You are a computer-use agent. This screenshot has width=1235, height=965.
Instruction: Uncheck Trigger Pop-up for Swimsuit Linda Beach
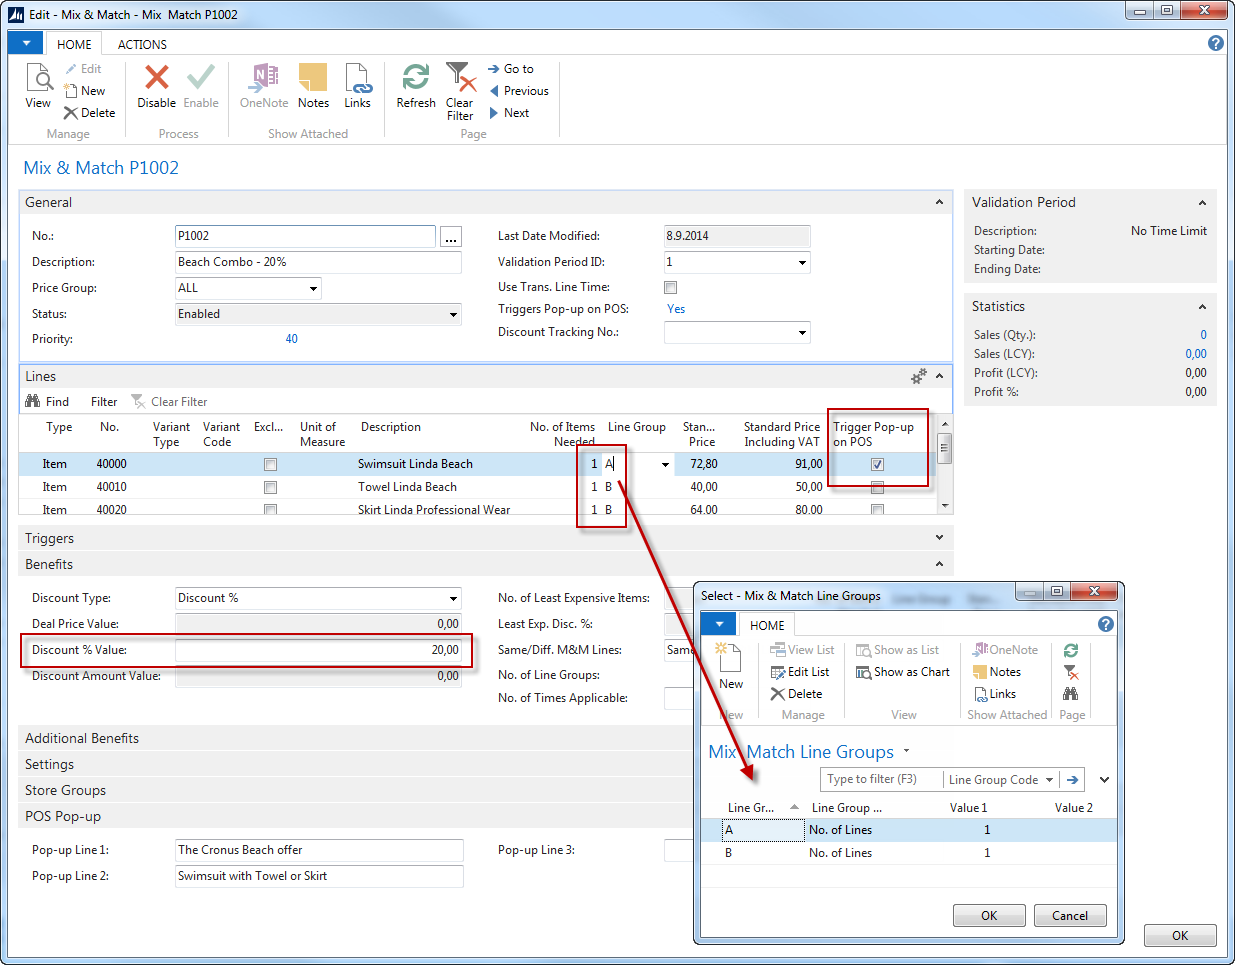point(877,464)
